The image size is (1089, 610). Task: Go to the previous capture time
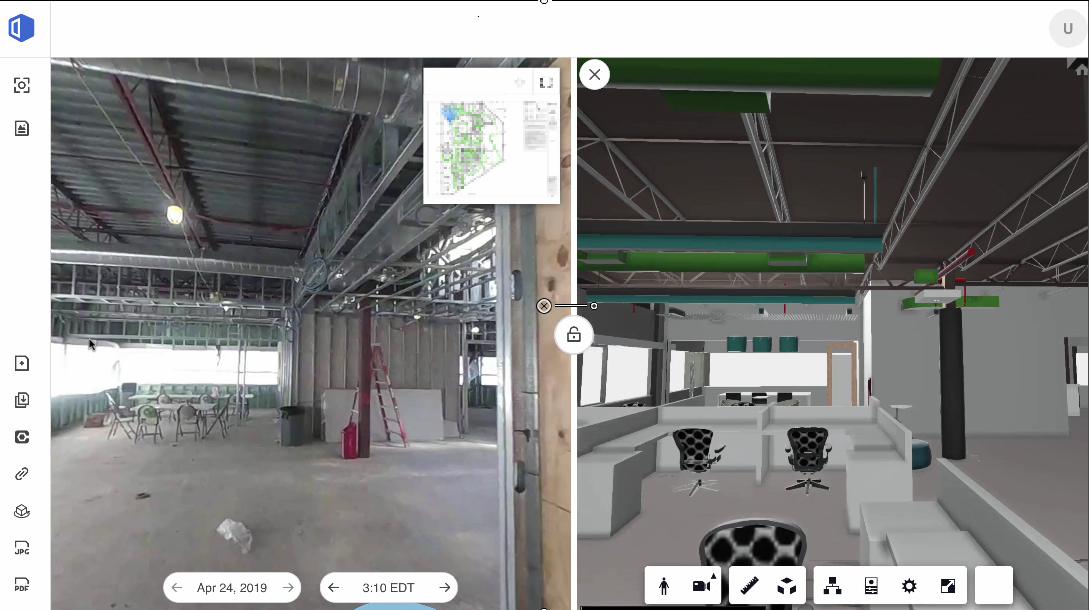tap(334, 588)
